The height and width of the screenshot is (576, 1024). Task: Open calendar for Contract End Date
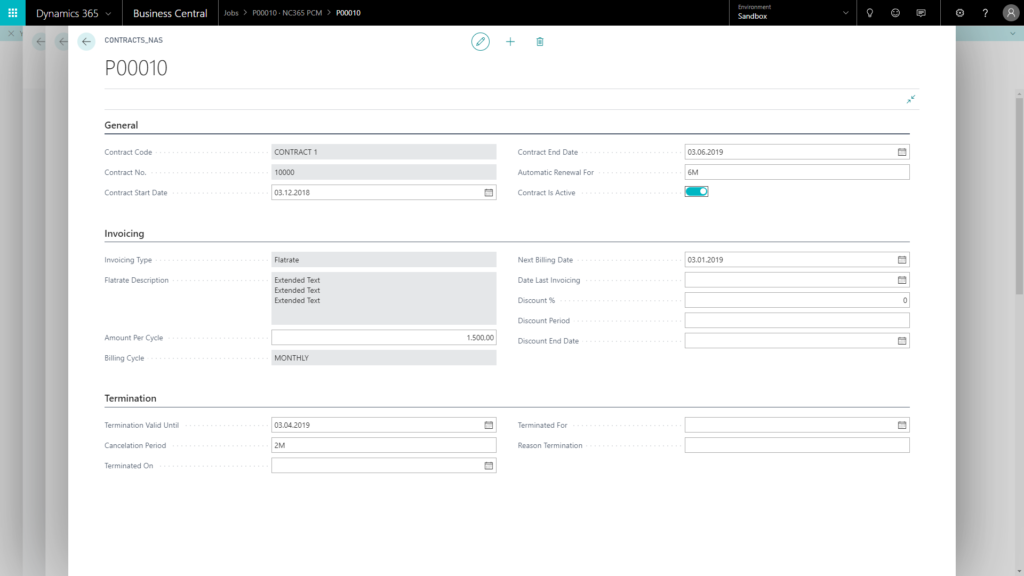902,152
